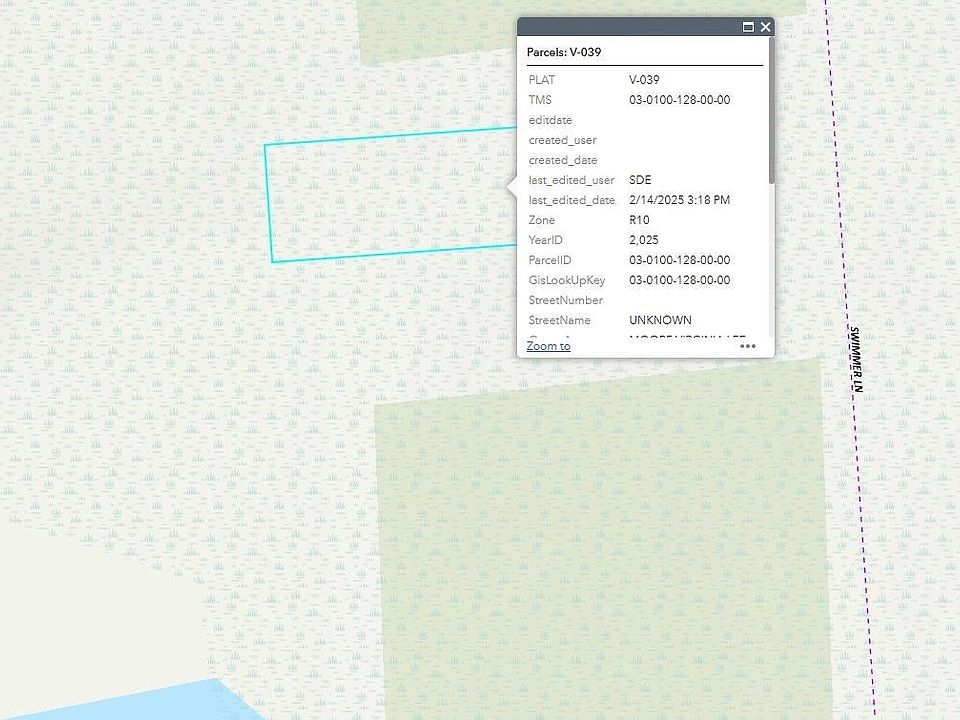Viewport: 960px width, 720px height.
Task: Click the created_date field label
Action: 563,160
